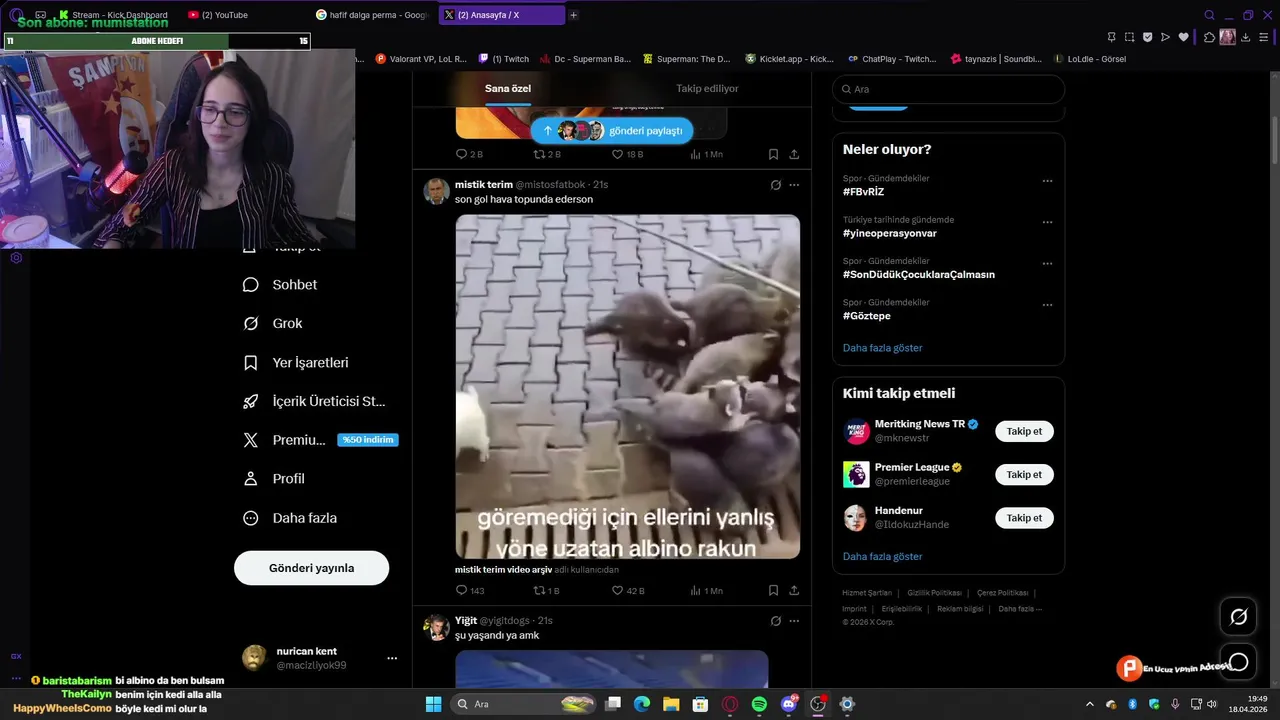
Task: Show hidden system tray icons
Action: pos(1089,704)
